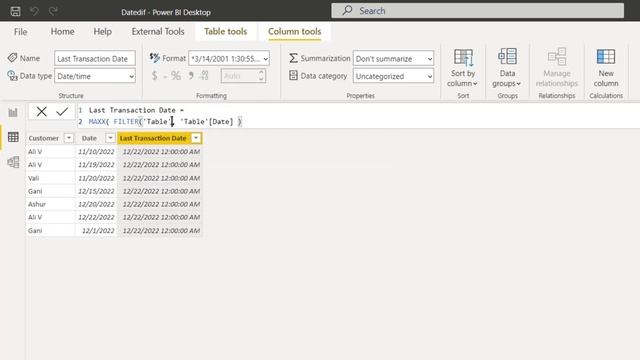Click date cell 12/22/2022 in Date column

point(96,217)
